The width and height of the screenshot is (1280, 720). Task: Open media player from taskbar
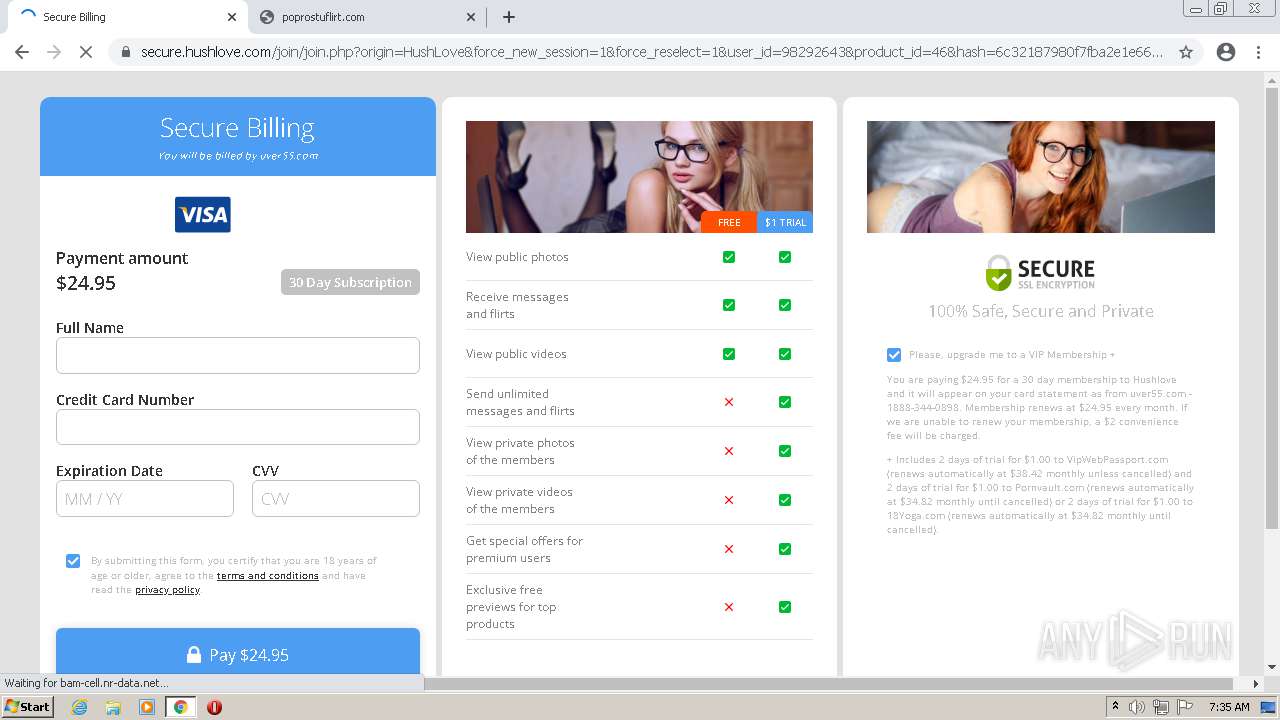click(147, 707)
